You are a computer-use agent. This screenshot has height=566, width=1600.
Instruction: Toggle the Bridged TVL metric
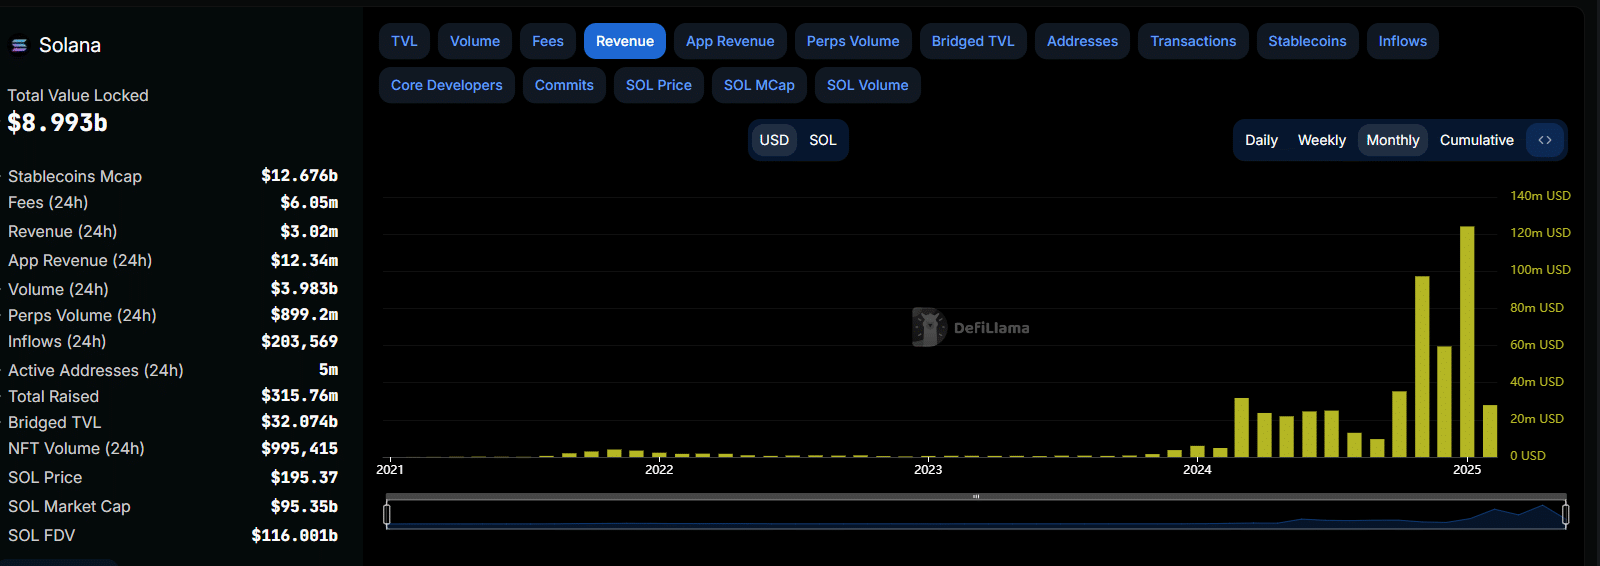[x=972, y=41]
